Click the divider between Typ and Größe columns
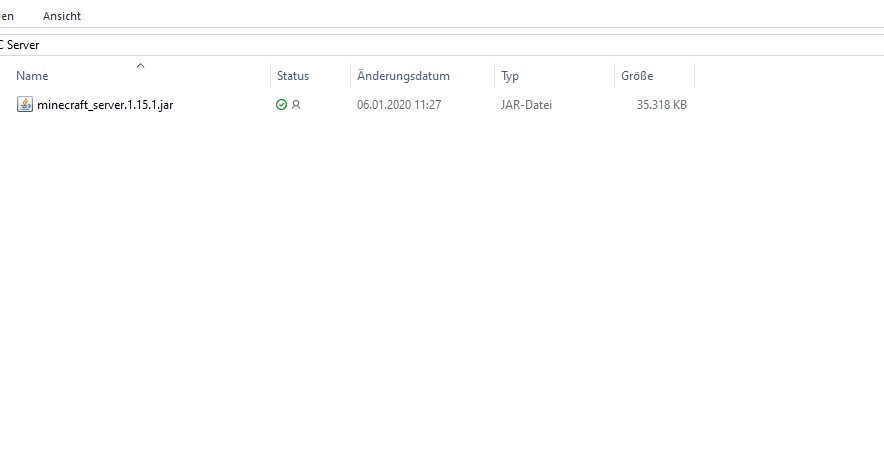The image size is (884, 466). click(x=614, y=76)
